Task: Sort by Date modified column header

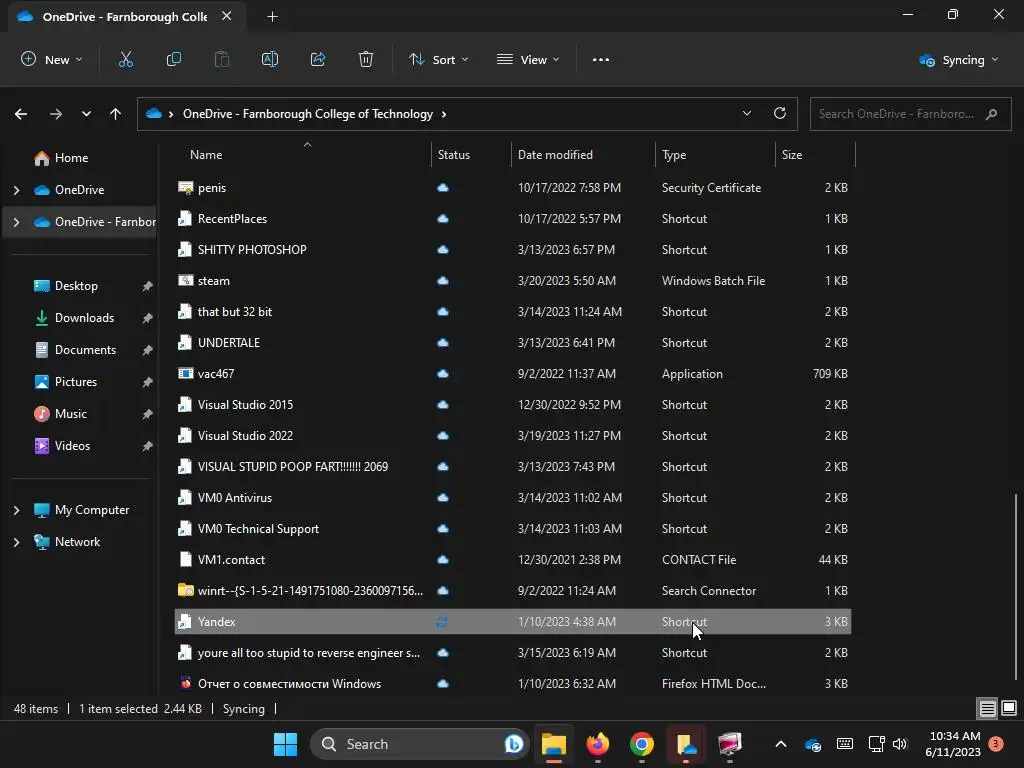Action: [555, 155]
